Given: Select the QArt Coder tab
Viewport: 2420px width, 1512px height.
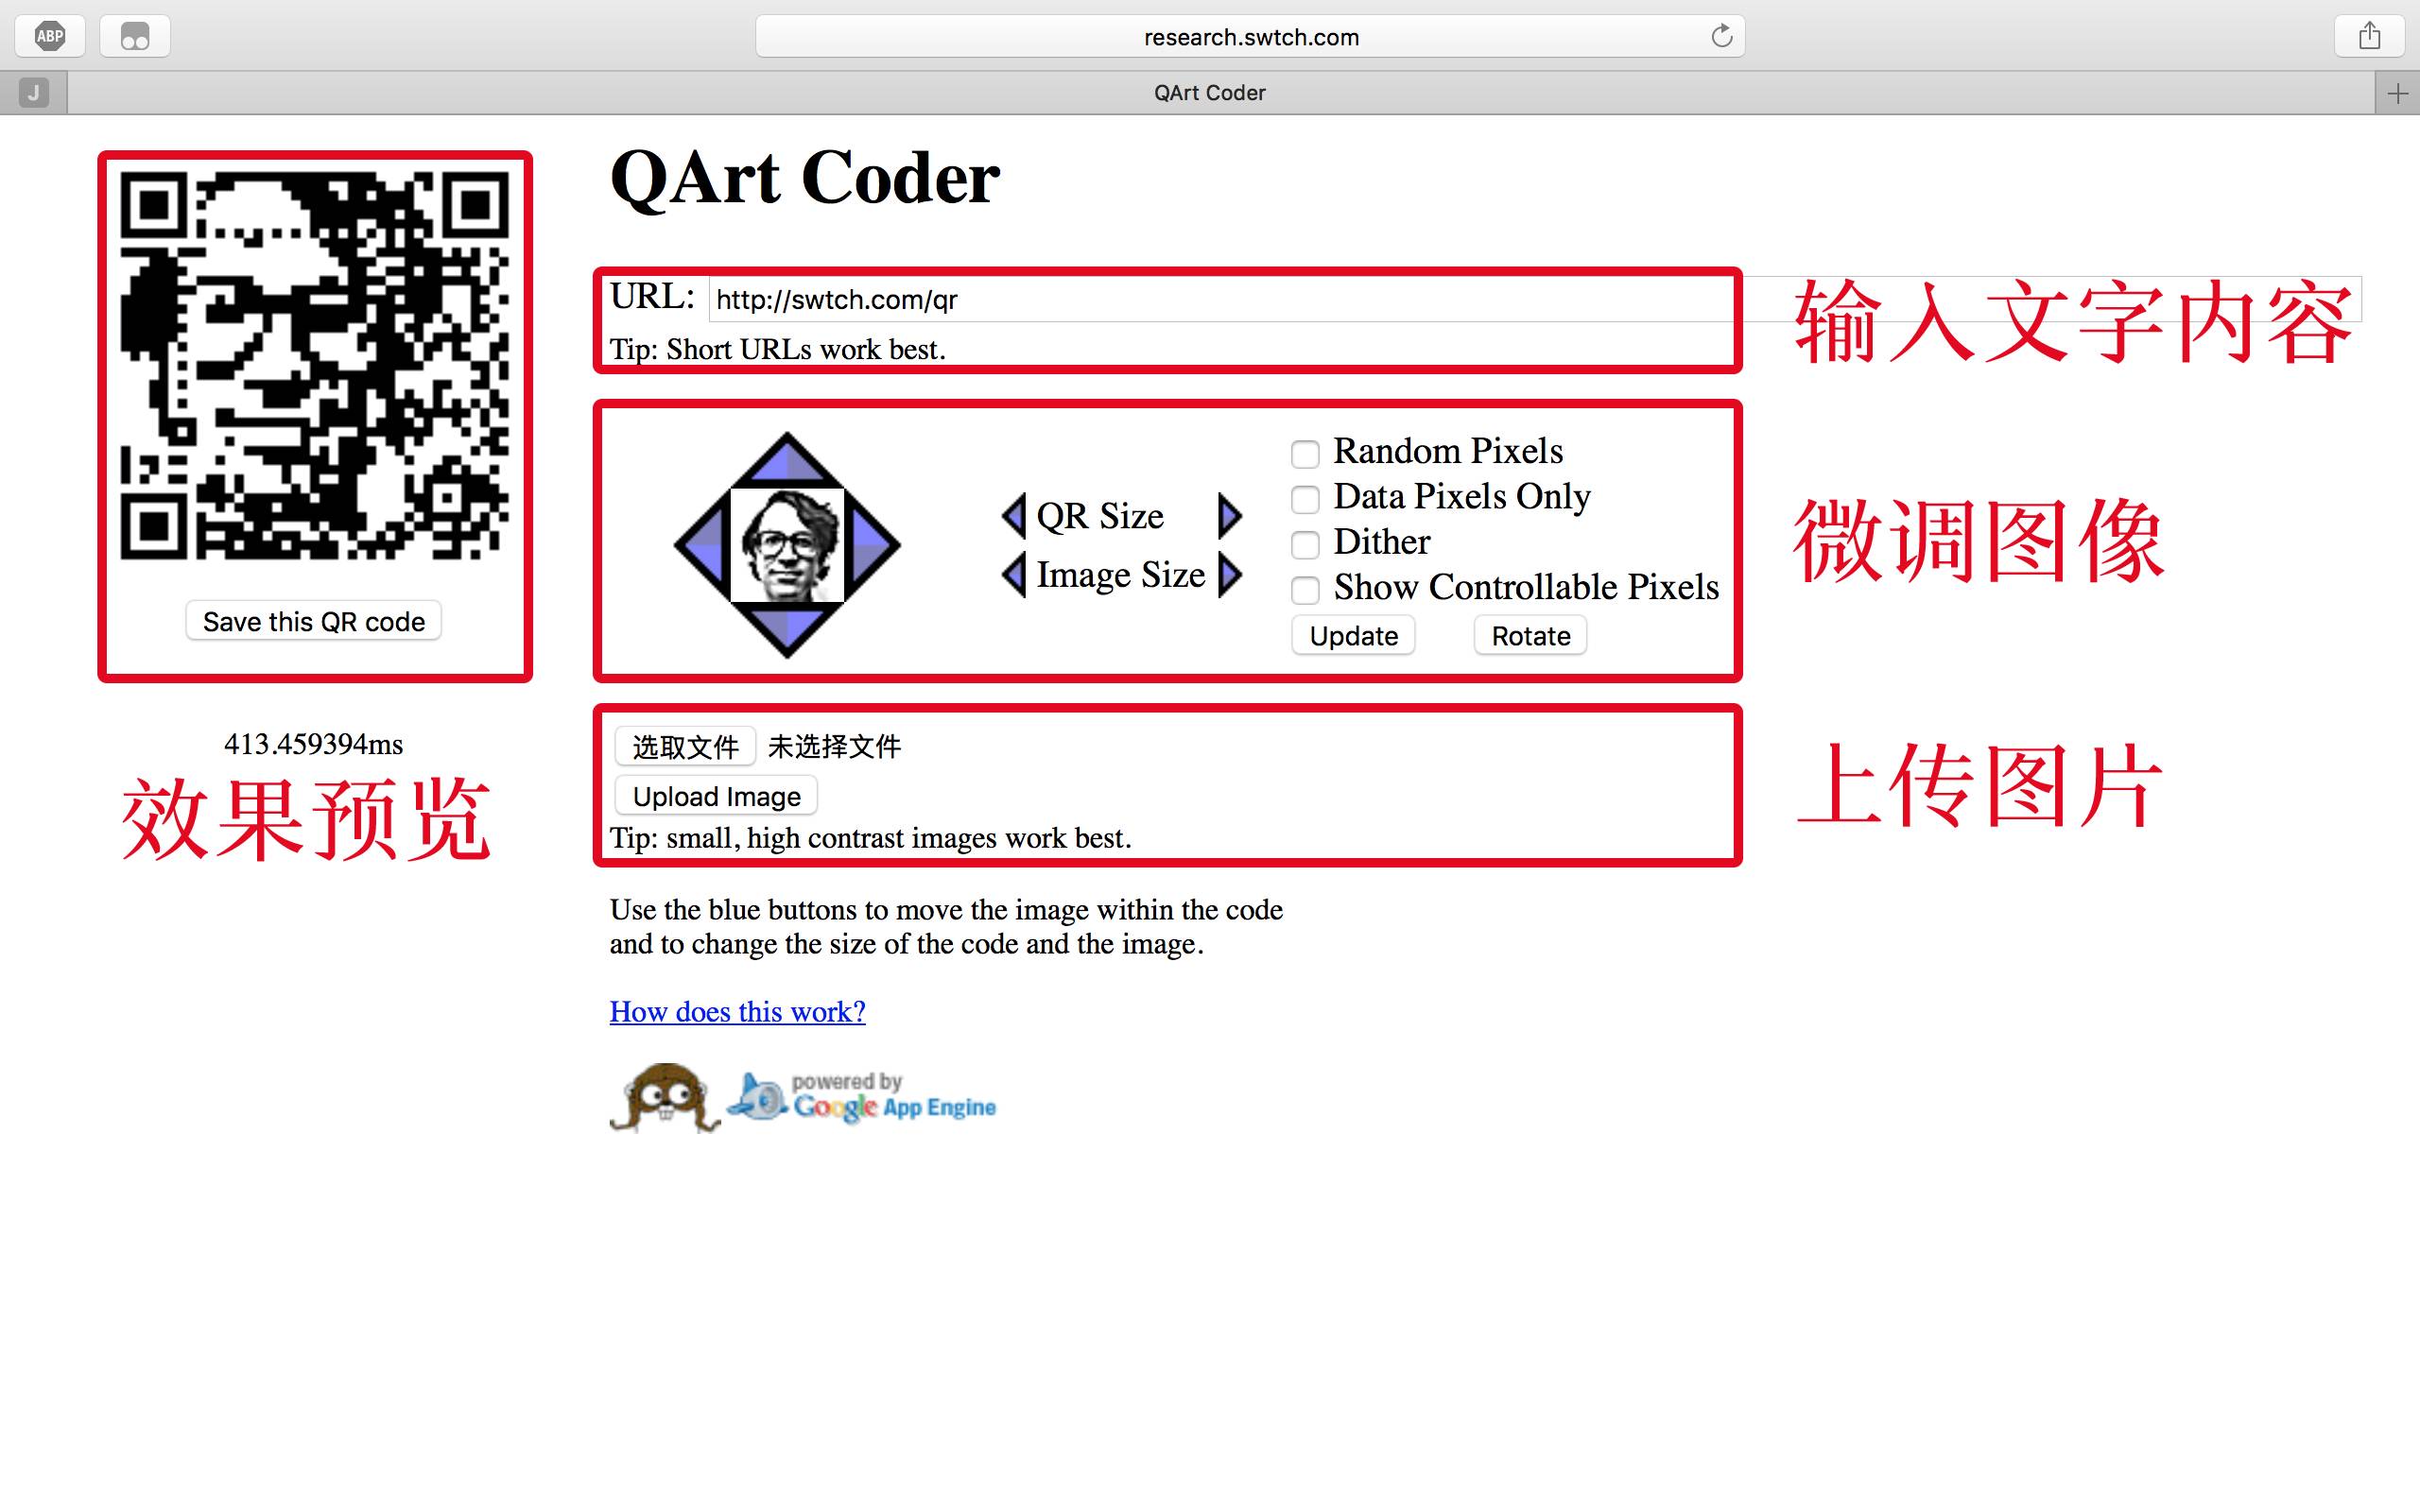Looking at the screenshot, I should tap(1209, 93).
